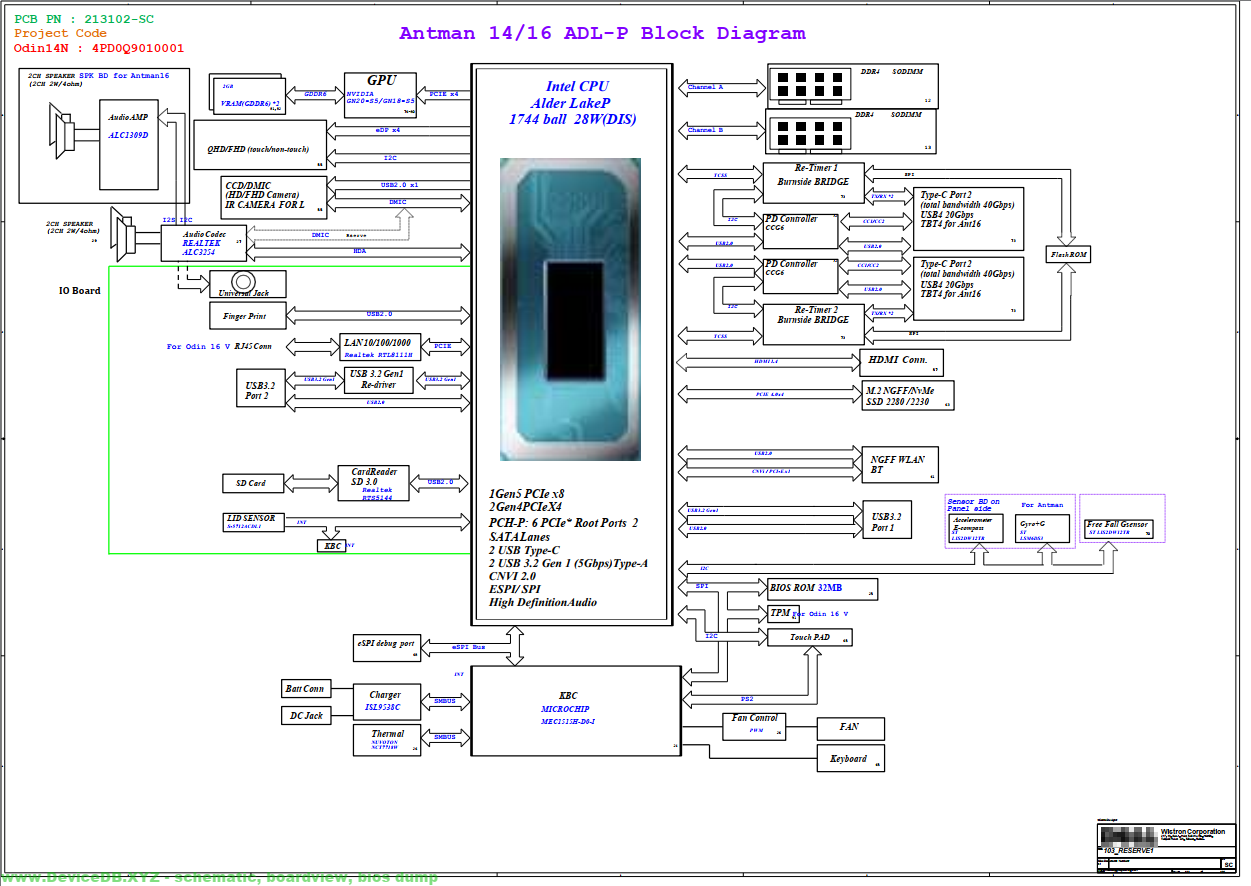The image size is (1251, 886).
Task: Click the Free Fall Gsensor block
Action: pyautogui.click(x=1118, y=529)
